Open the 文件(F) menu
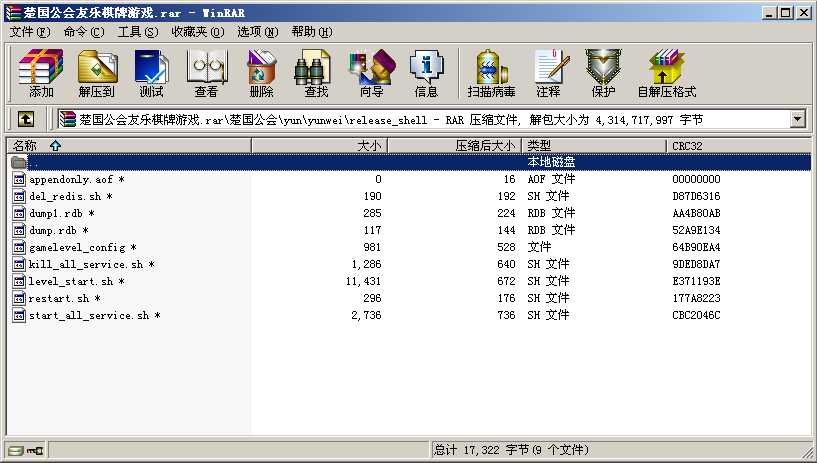 click(30, 32)
